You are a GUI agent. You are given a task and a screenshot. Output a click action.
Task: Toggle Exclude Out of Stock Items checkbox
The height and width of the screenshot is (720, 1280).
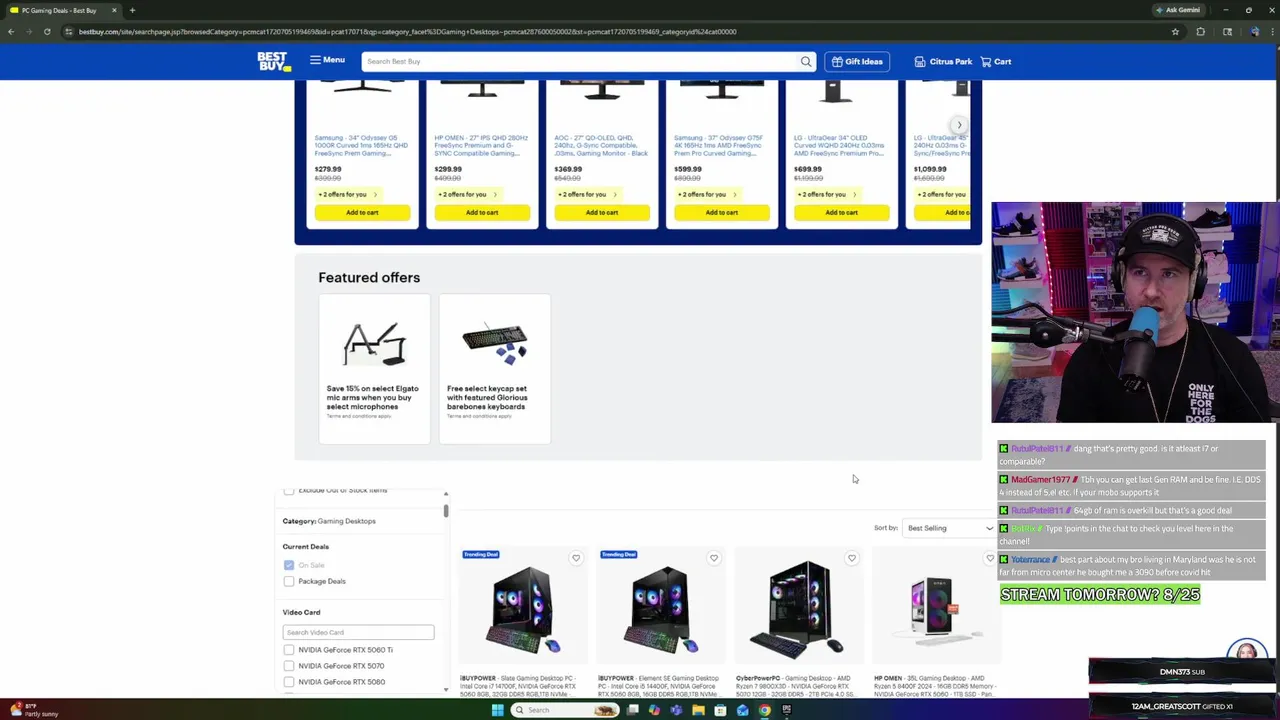[x=289, y=491]
